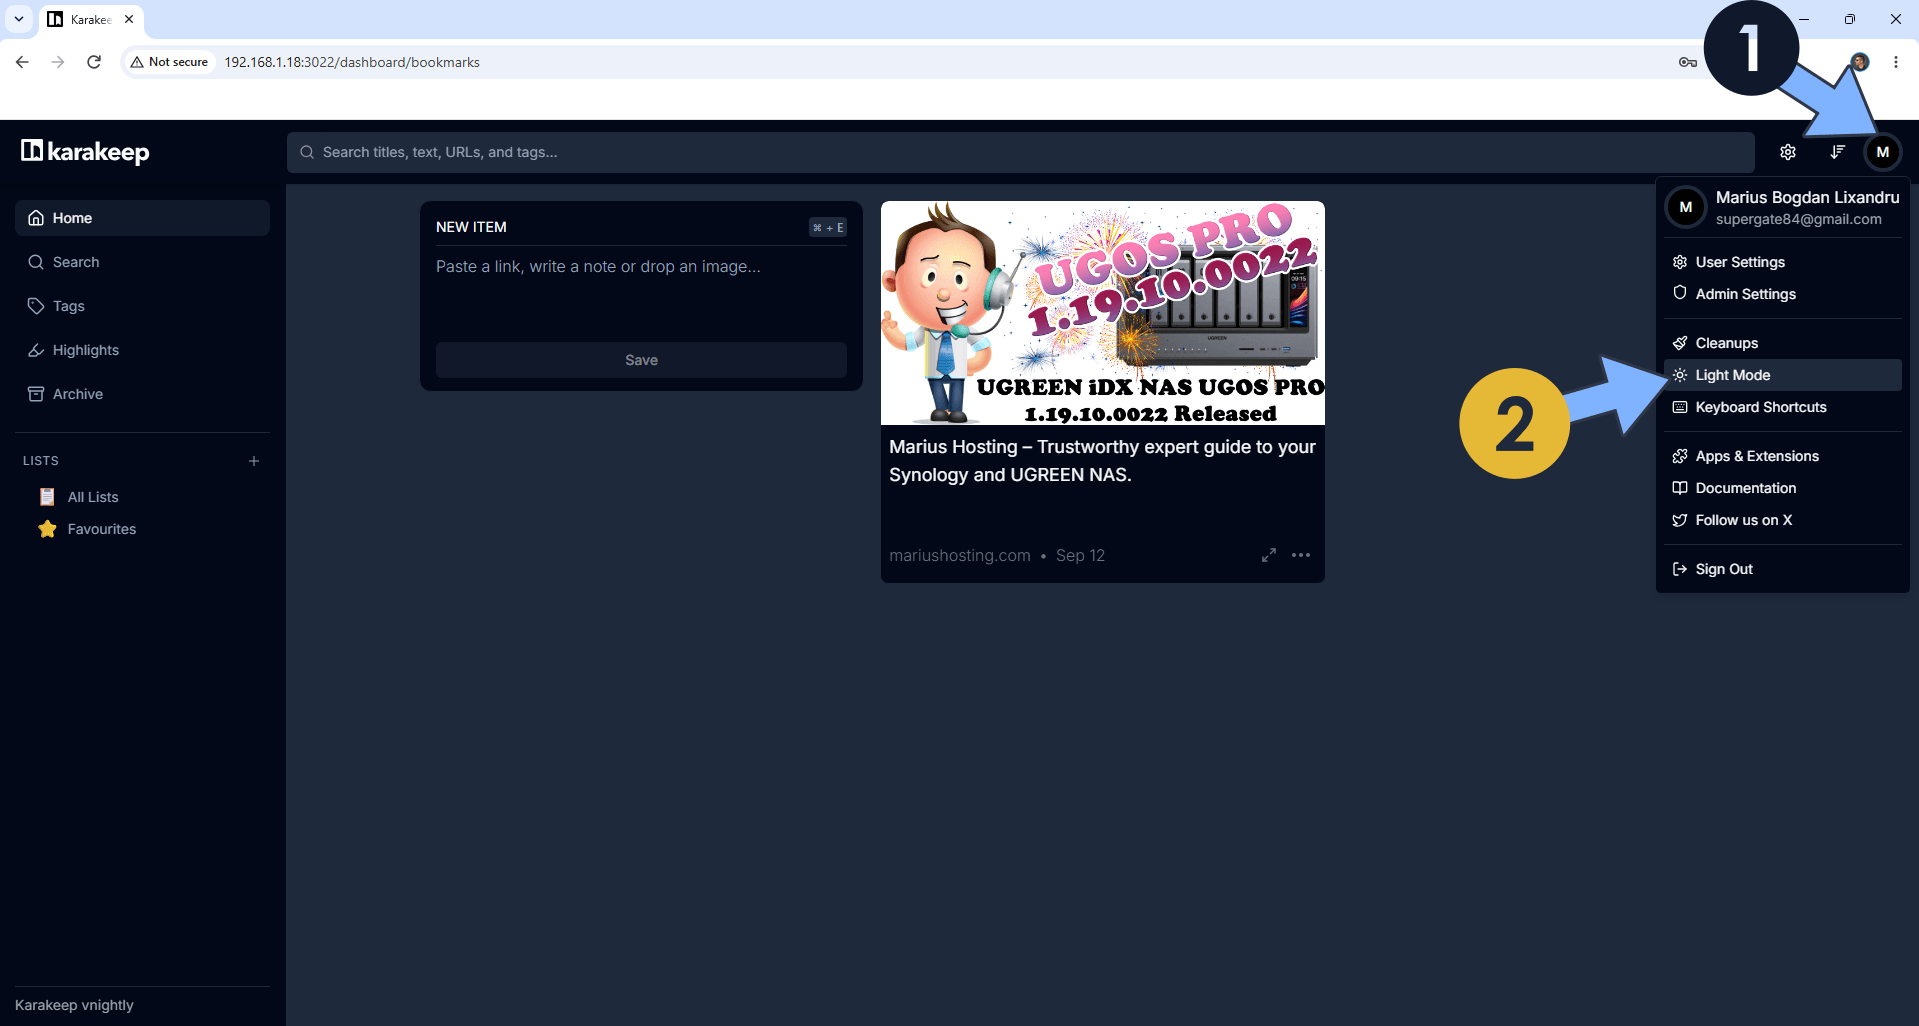The image size is (1919, 1026).
Task: Go forward in the browser
Action: click(x=58, y=62)
